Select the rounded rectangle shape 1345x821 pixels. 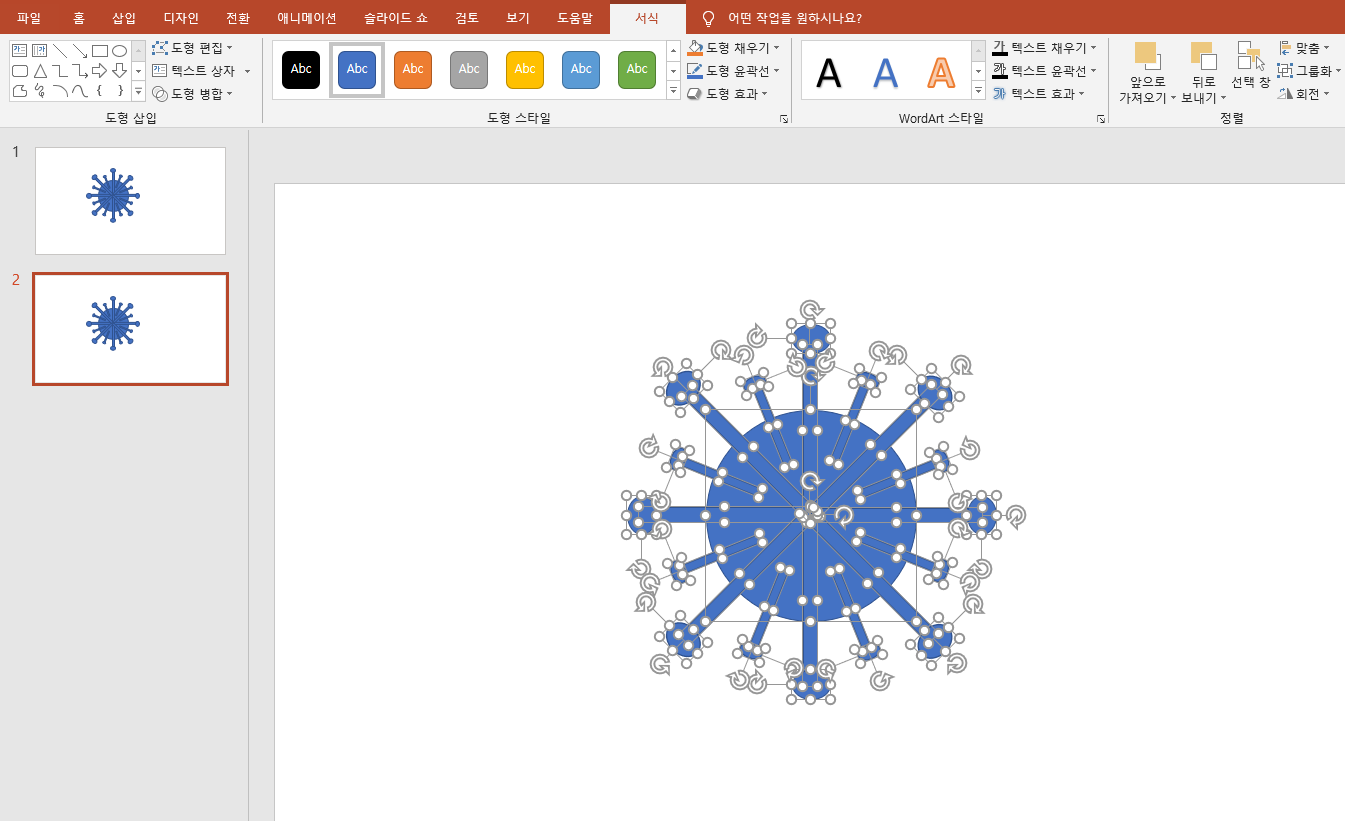19,71
